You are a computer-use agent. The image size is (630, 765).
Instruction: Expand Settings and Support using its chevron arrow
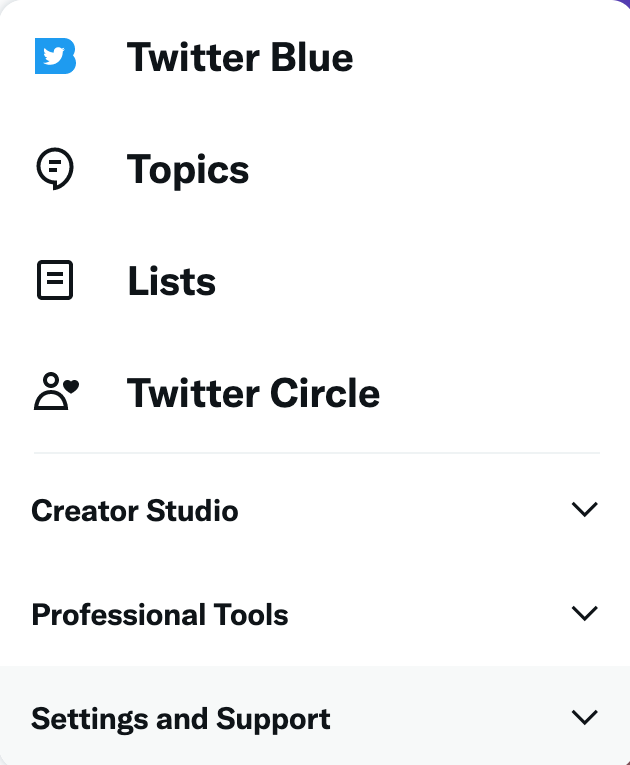(x=585, y=717)
